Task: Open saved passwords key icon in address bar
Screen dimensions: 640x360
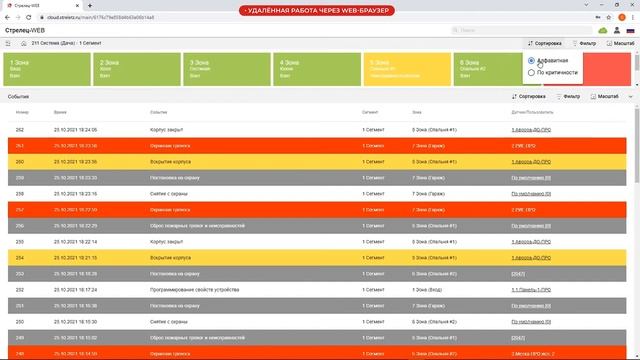Action: [598, 18]
